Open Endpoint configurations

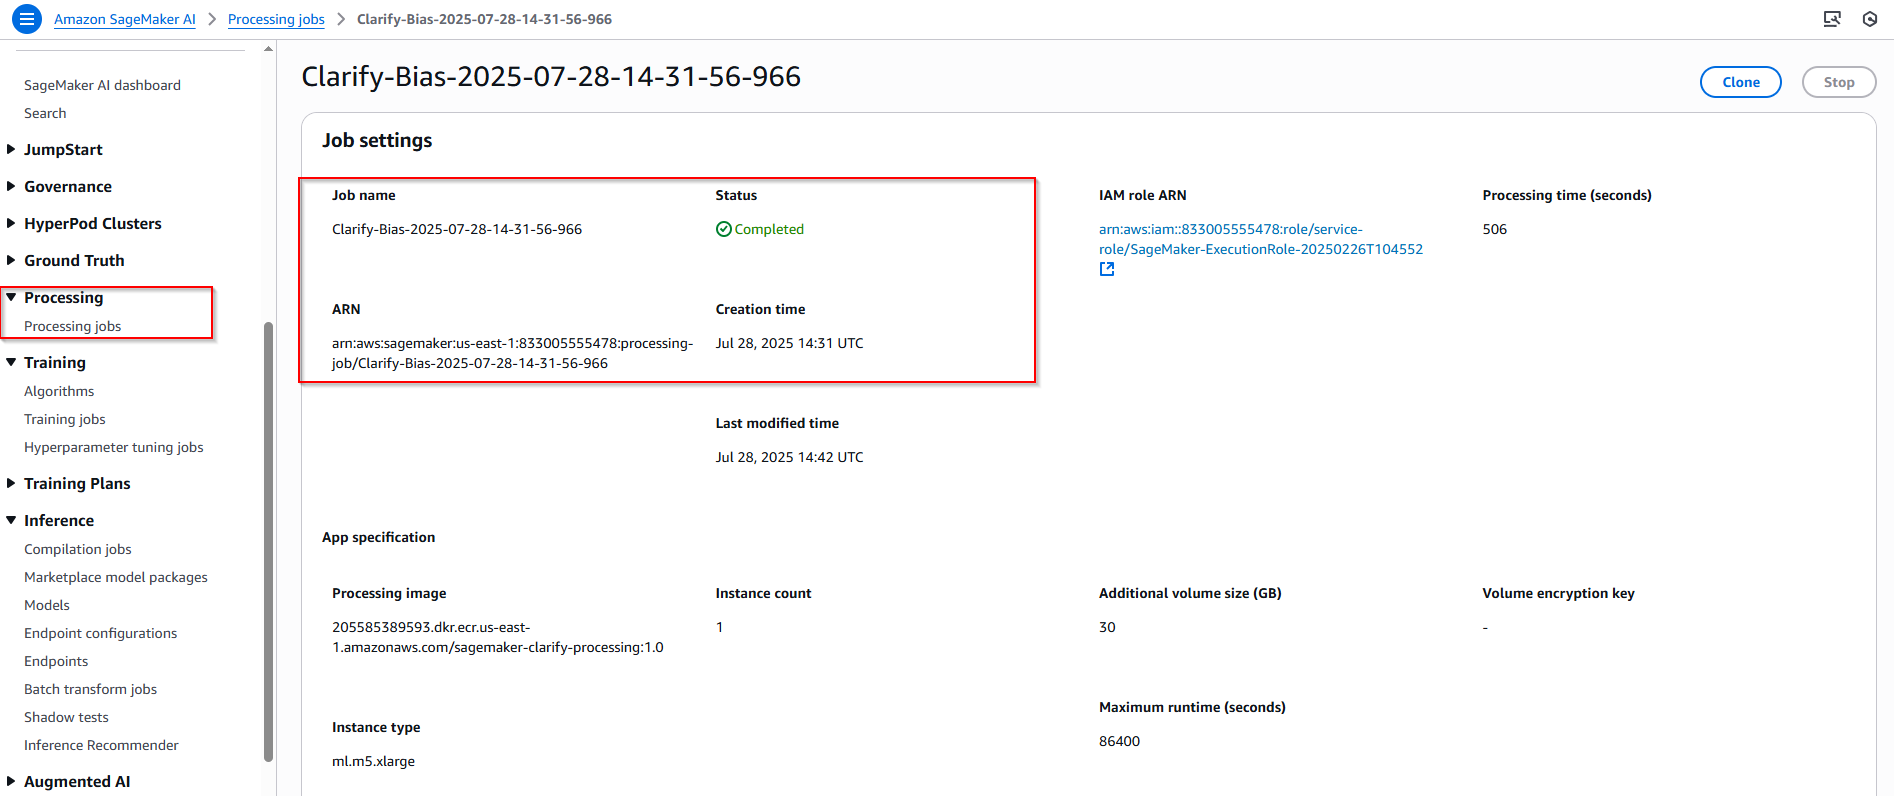click(100, 633)
